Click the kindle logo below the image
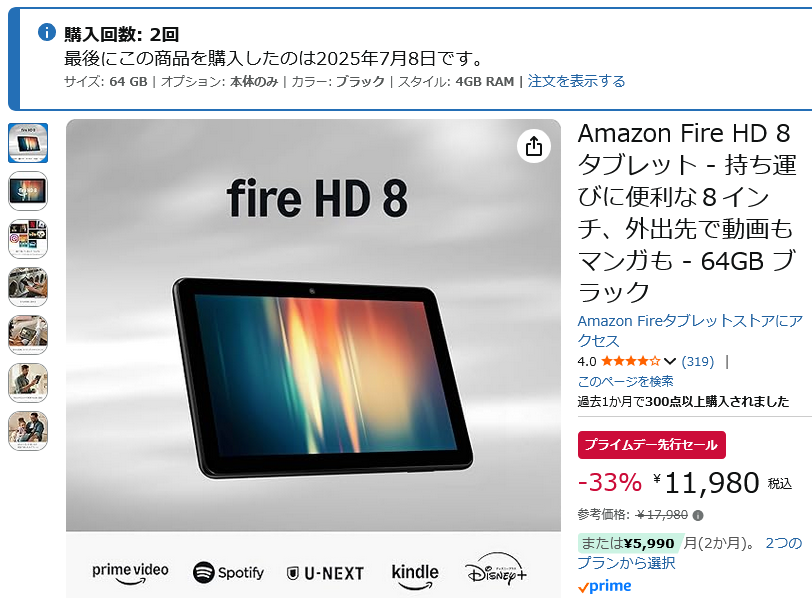Viewport: 812px width, 598px height. [415, 575]
